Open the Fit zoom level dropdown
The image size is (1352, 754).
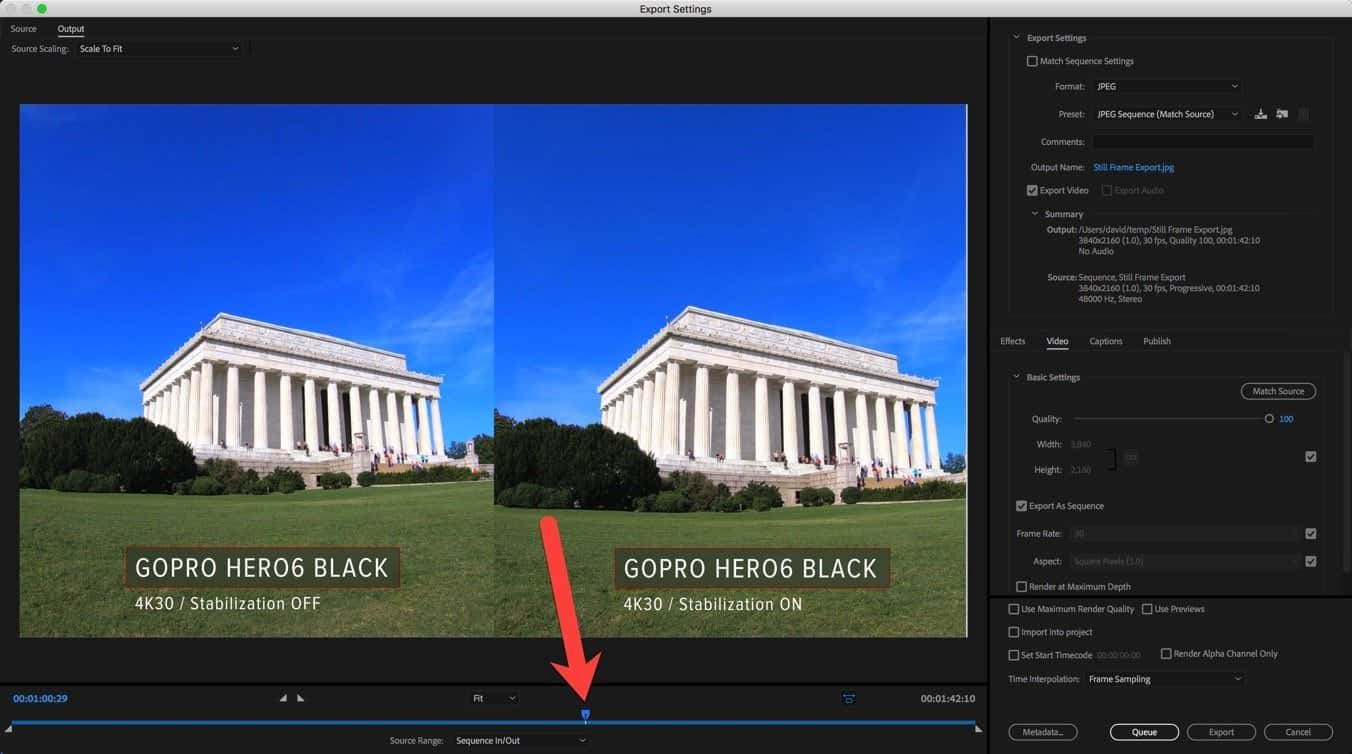coord(495,698)
